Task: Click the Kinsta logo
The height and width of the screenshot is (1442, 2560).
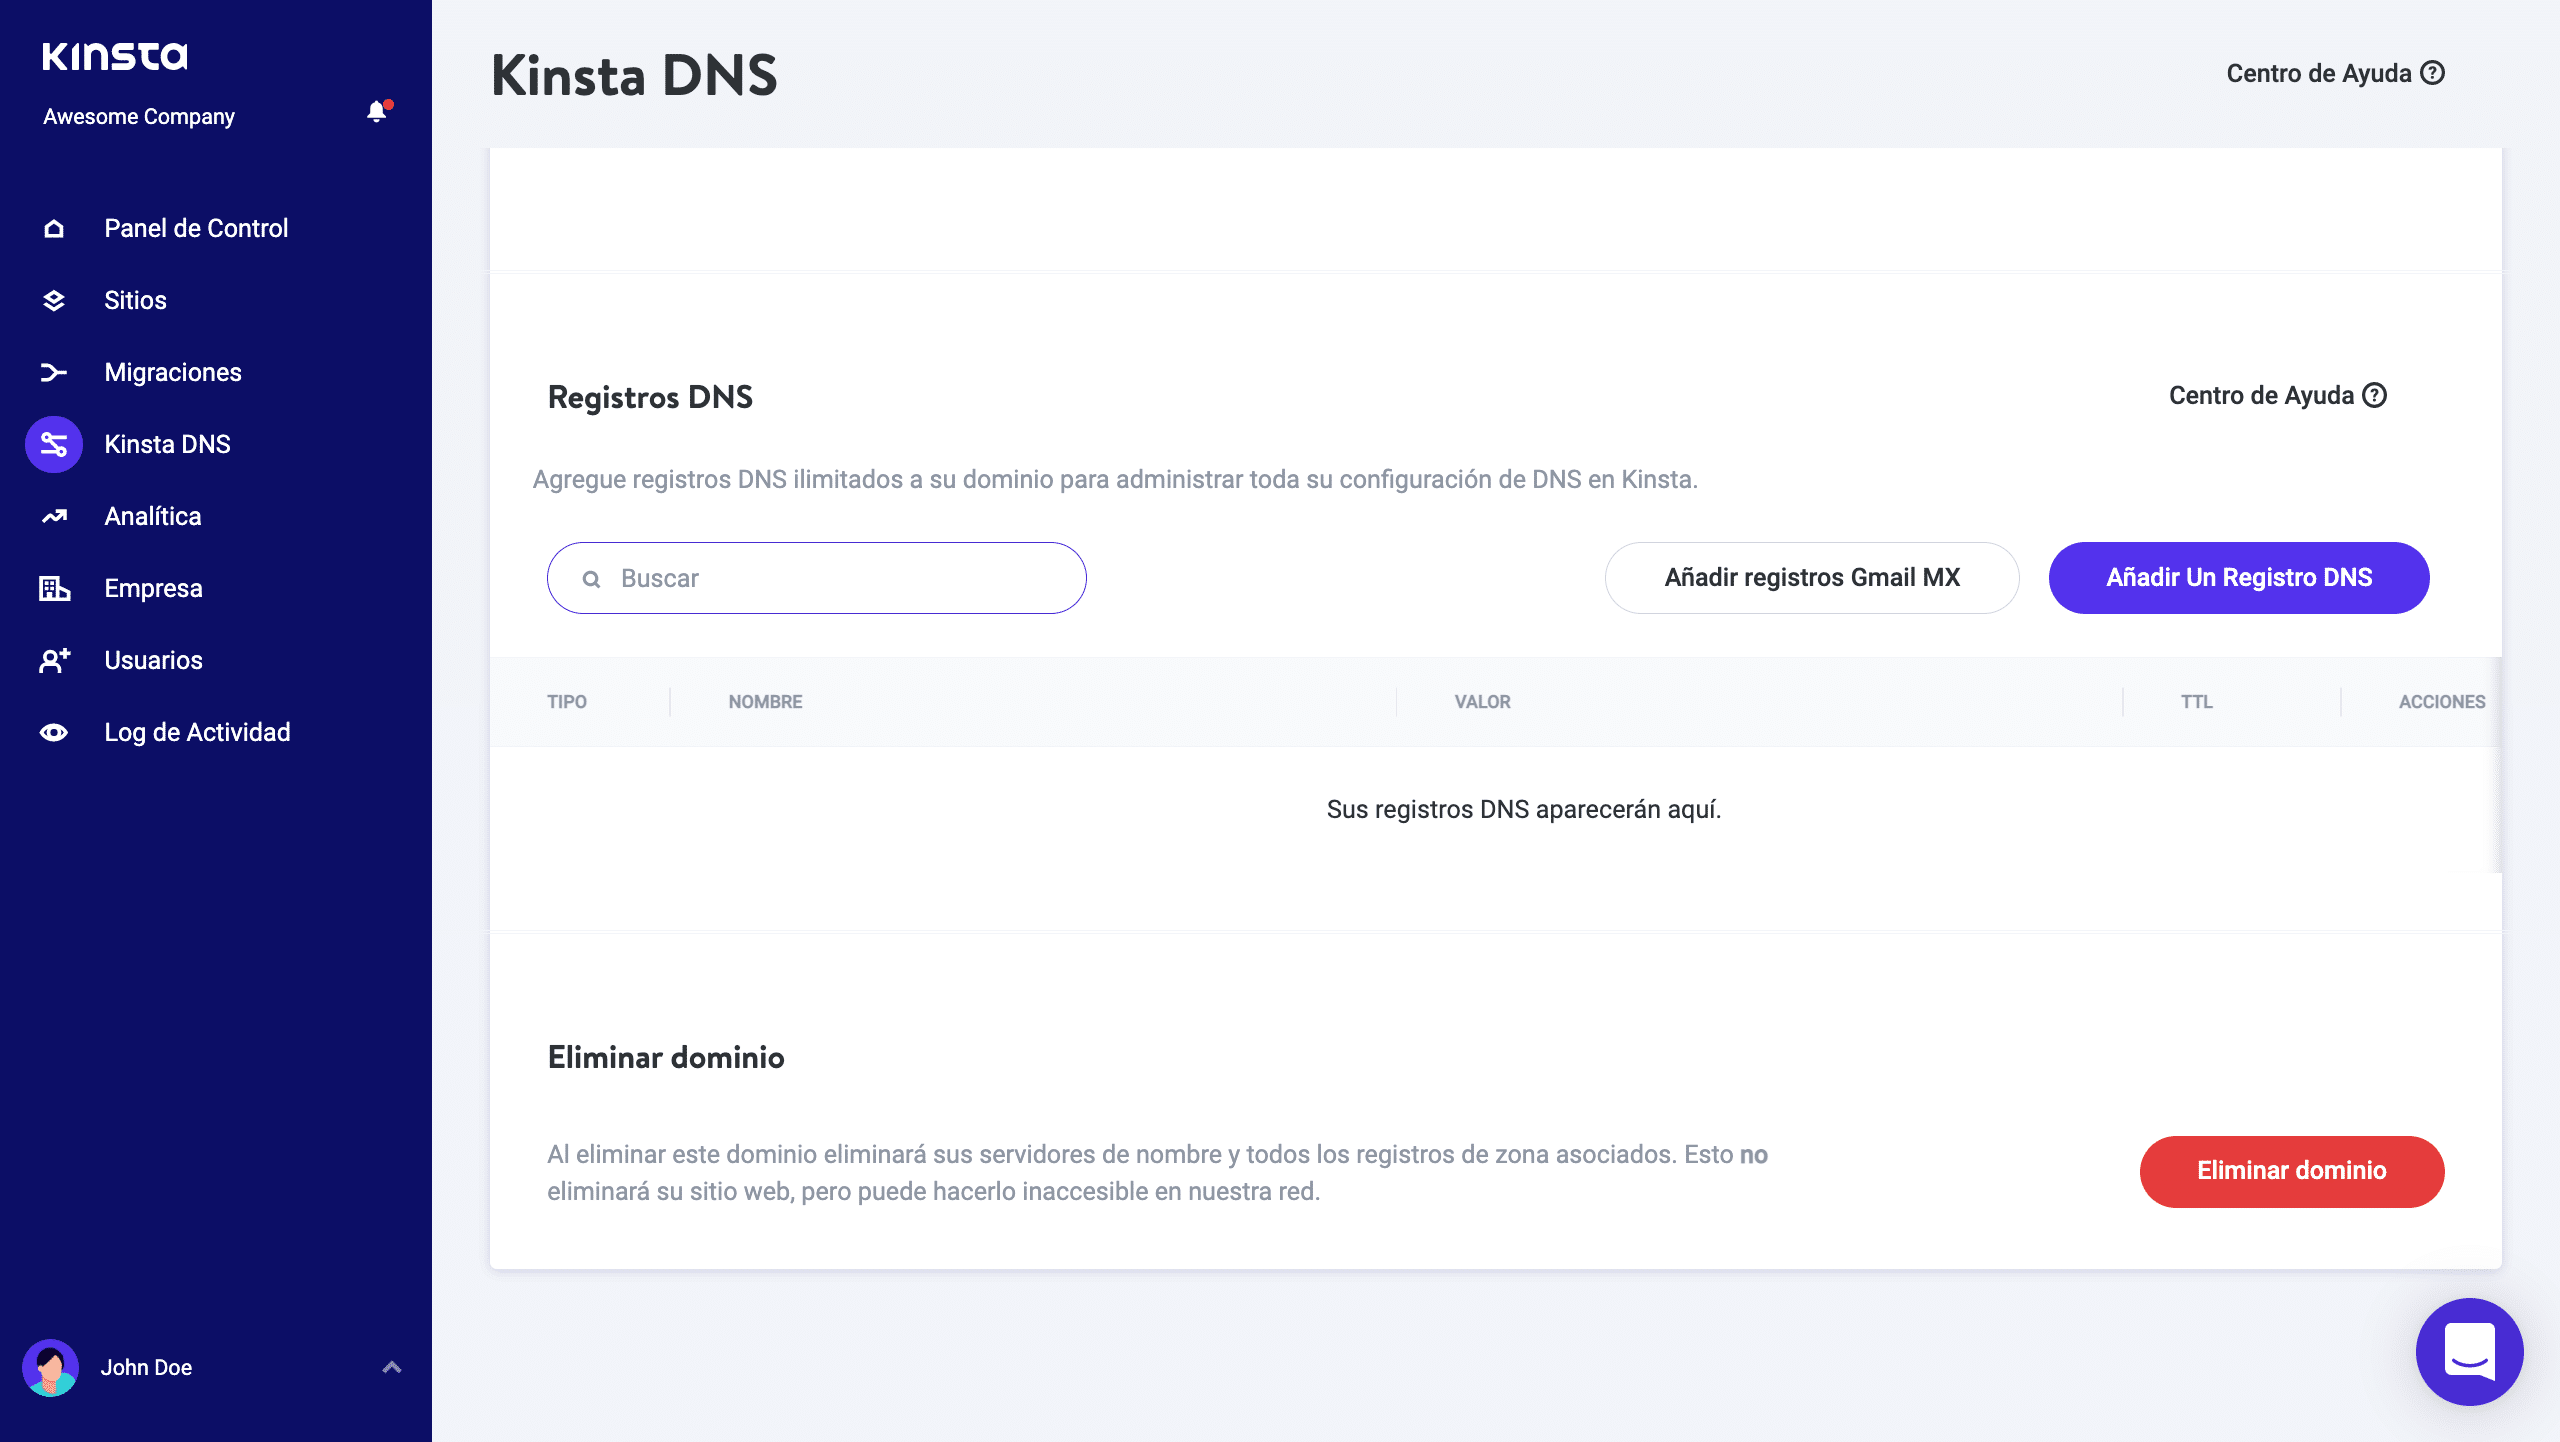Action: [115, 57]
